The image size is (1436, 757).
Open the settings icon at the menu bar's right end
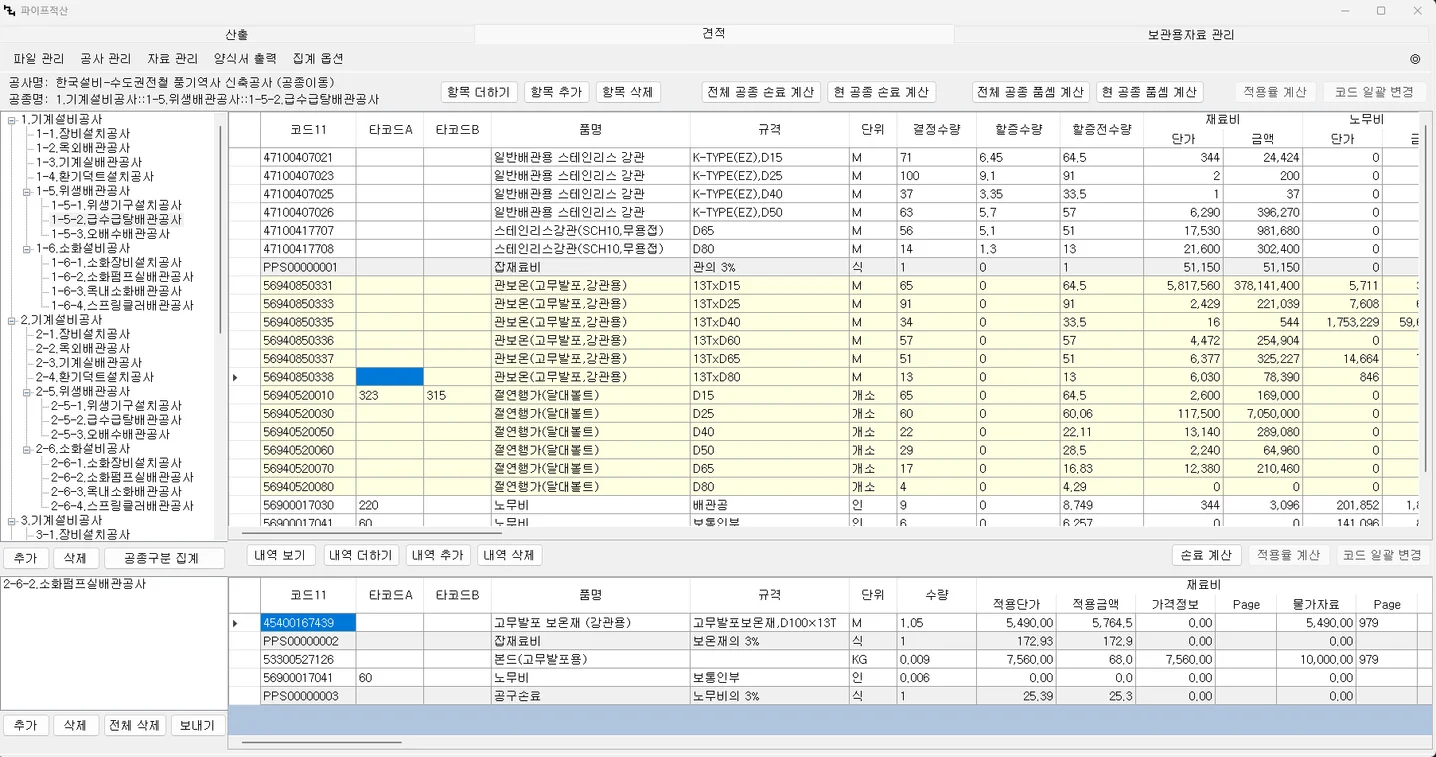[x=1414, y=59]
